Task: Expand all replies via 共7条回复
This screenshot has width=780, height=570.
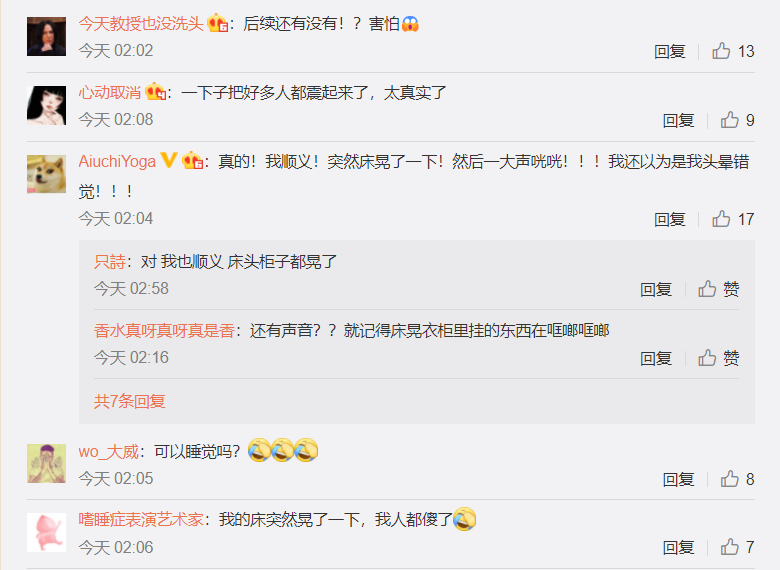Action: tap(129, 401)
